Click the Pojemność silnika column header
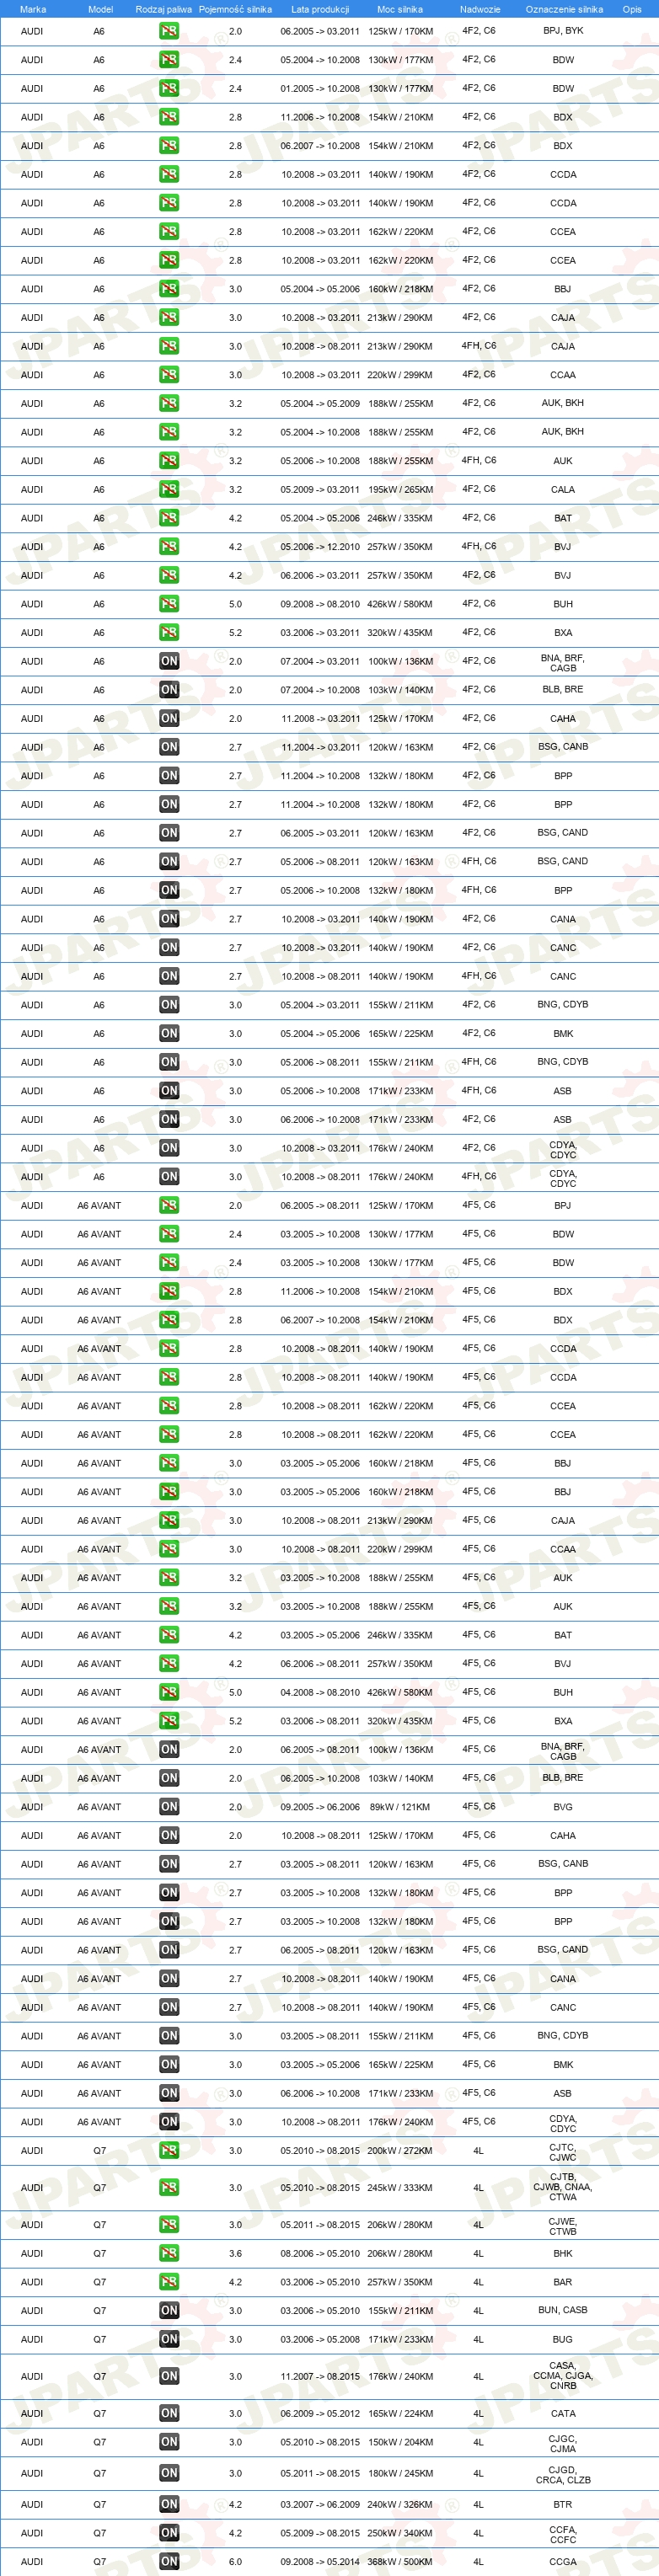This screenshot has height=2576, width=659. click(235, 9)
